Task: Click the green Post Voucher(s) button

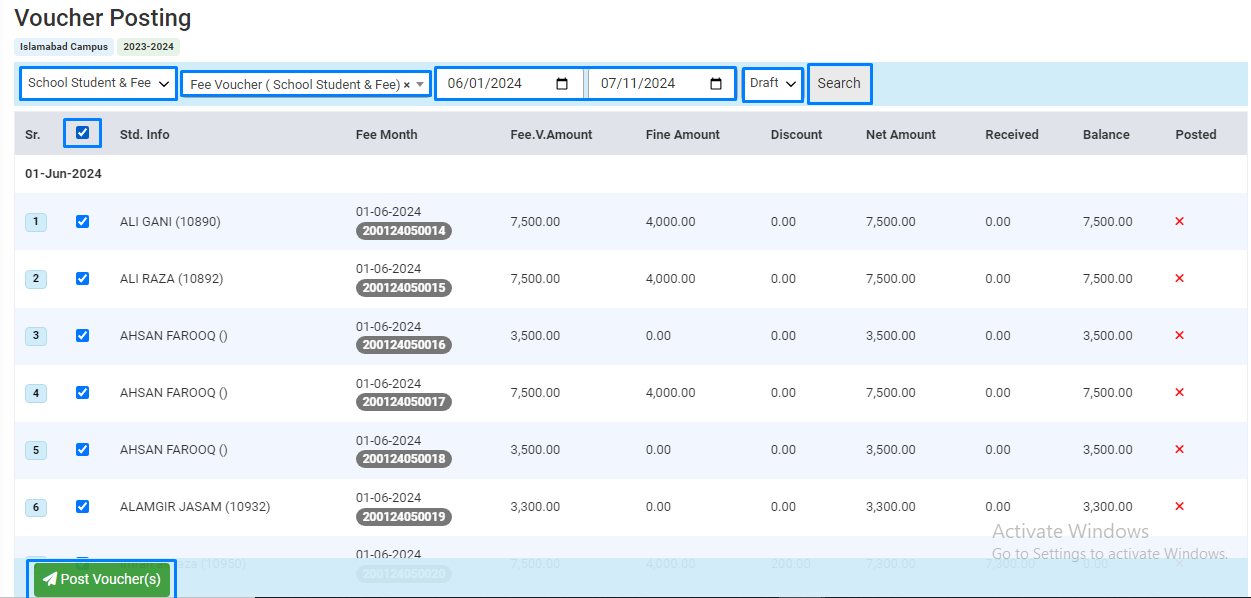Action: point(101,579)
